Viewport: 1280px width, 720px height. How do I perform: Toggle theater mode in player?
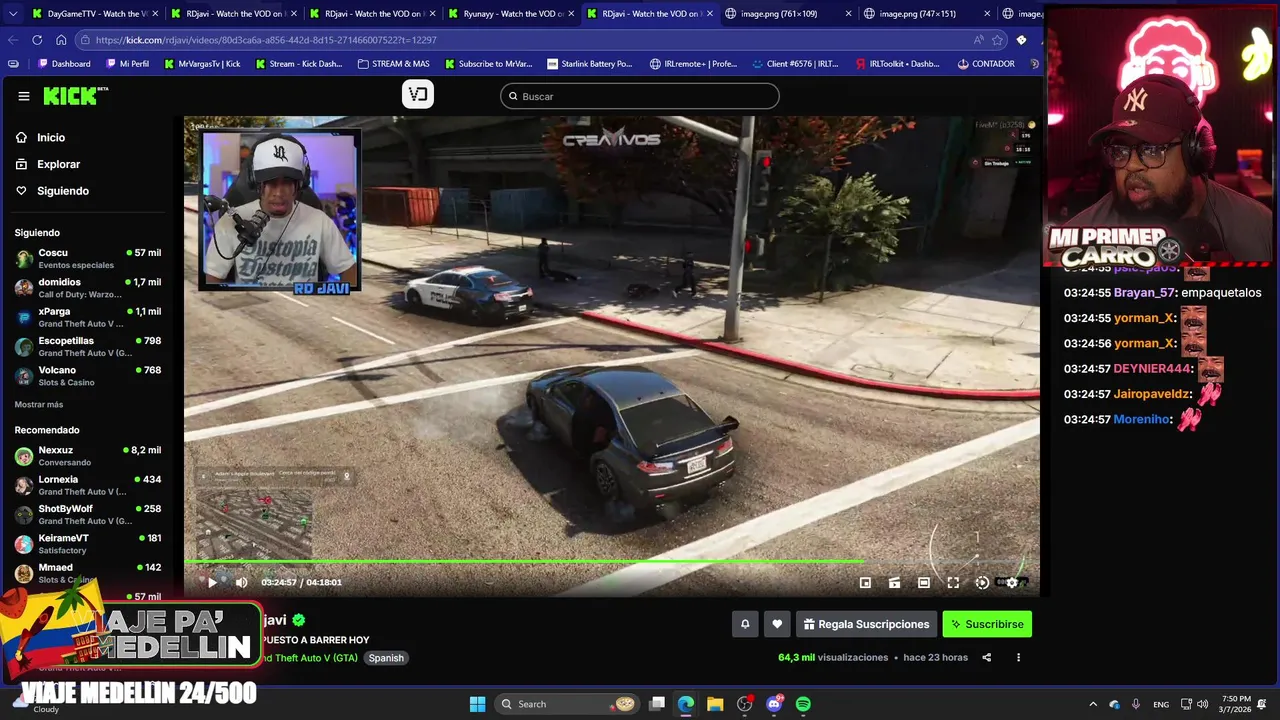[x=924, y=583]
